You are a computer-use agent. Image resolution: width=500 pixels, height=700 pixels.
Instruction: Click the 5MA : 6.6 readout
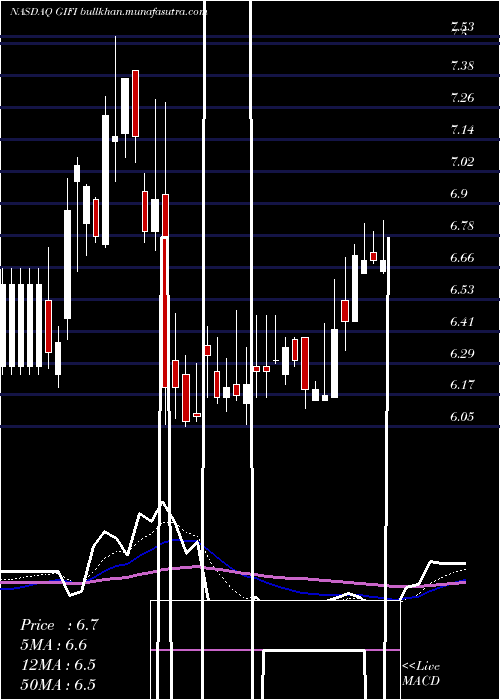click(54, 645)
